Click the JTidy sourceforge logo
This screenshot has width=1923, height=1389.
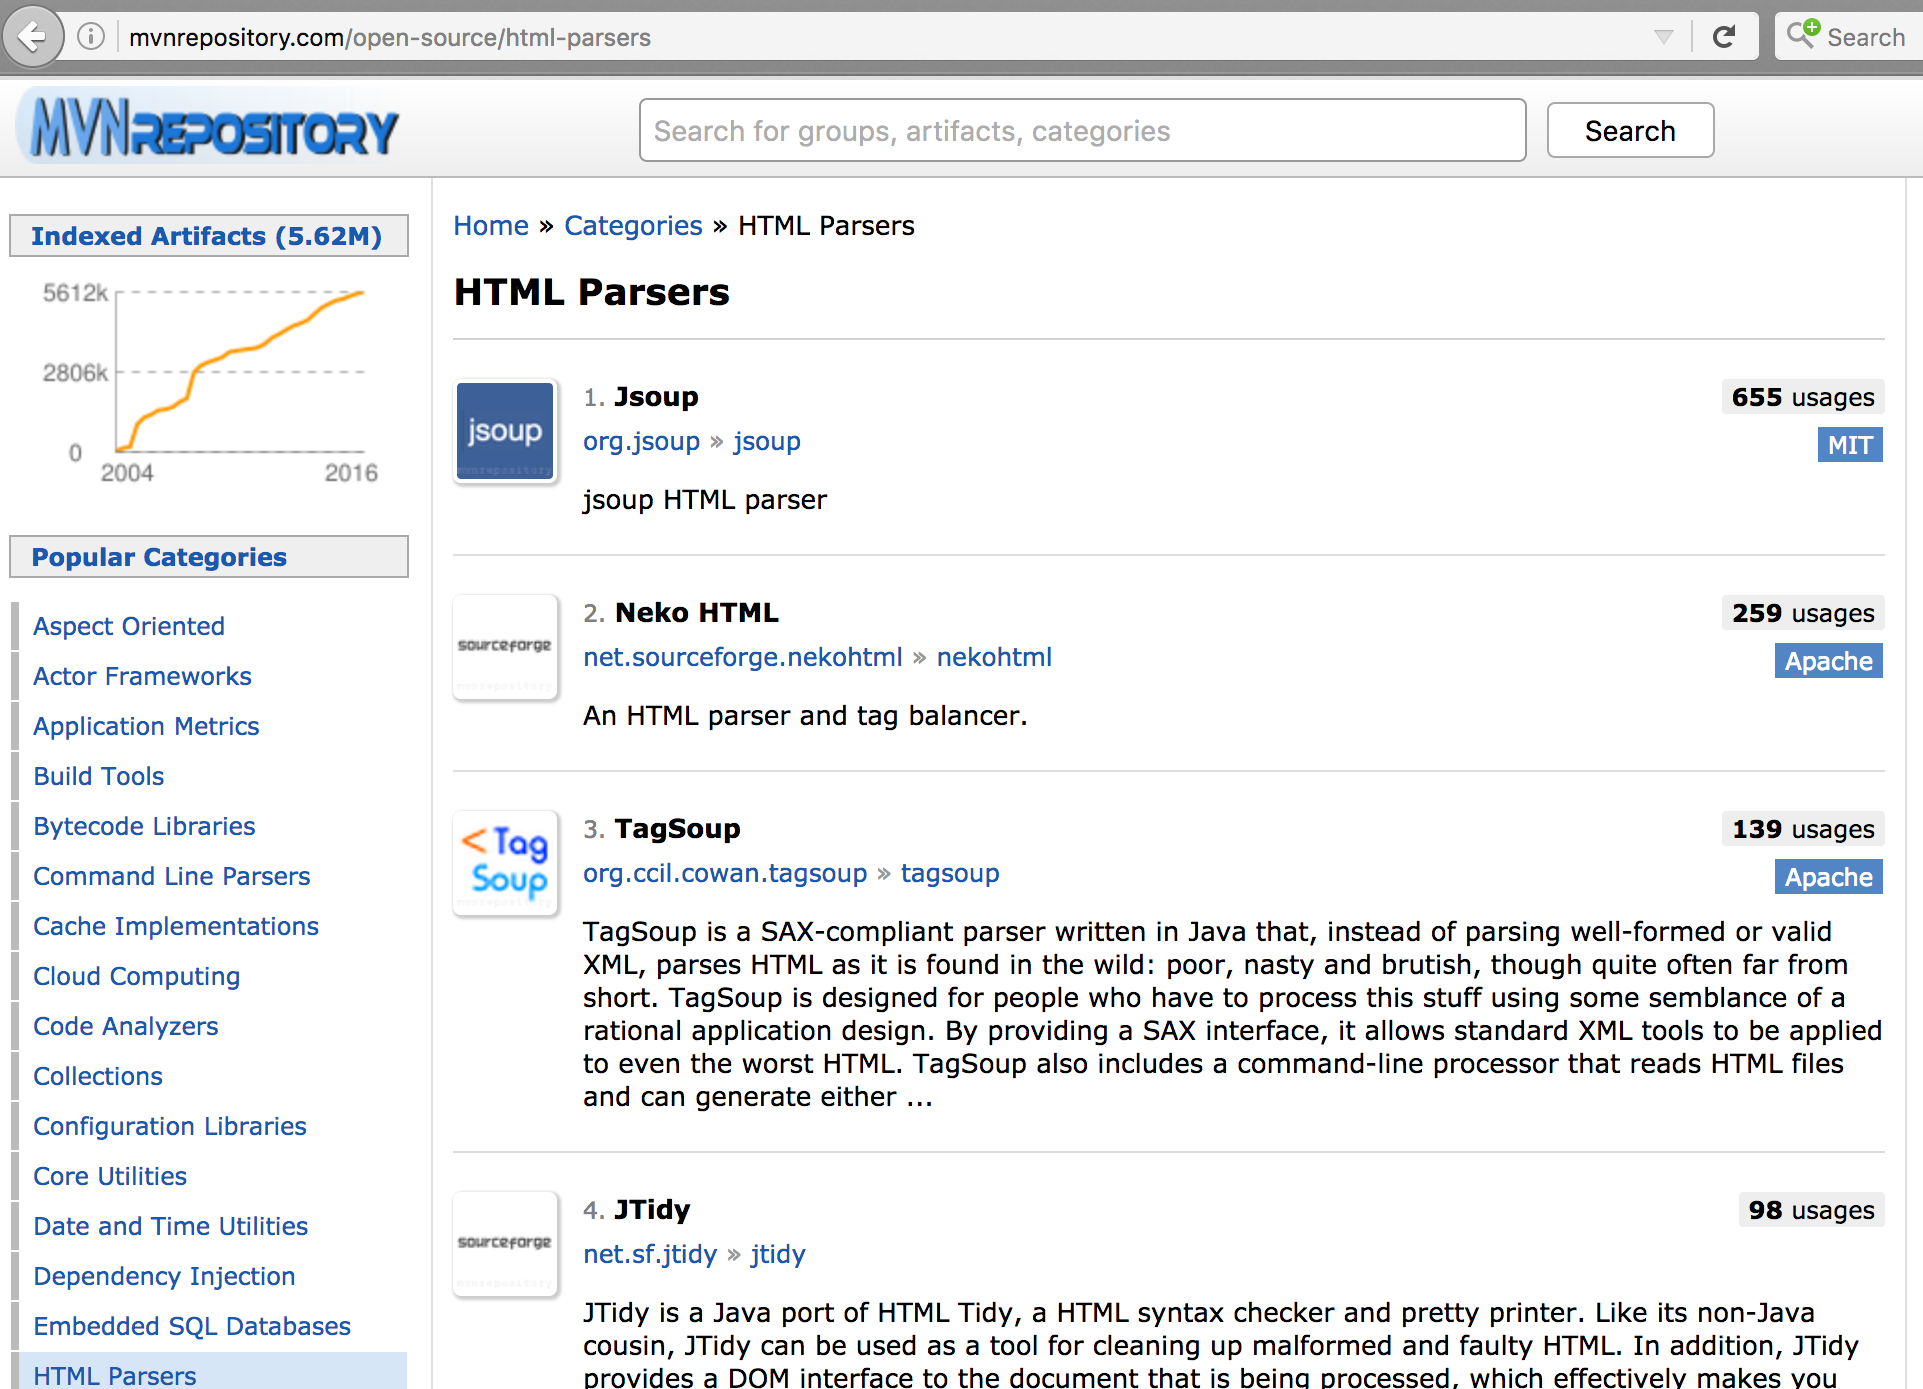point(505,1244)
